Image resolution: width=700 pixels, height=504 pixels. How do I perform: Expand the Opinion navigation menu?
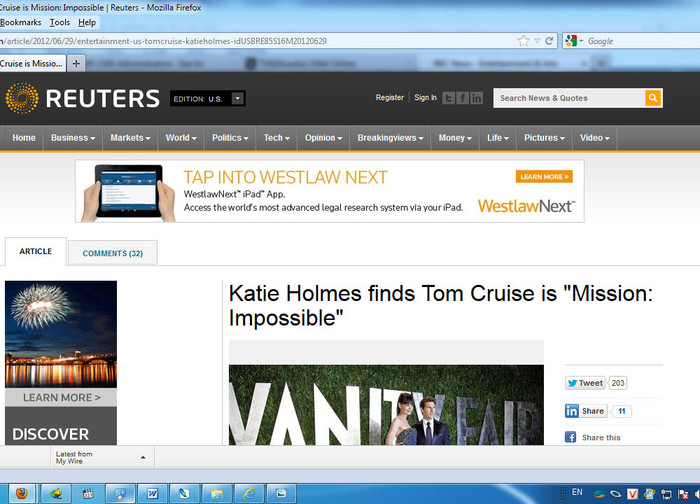point(323,138)
